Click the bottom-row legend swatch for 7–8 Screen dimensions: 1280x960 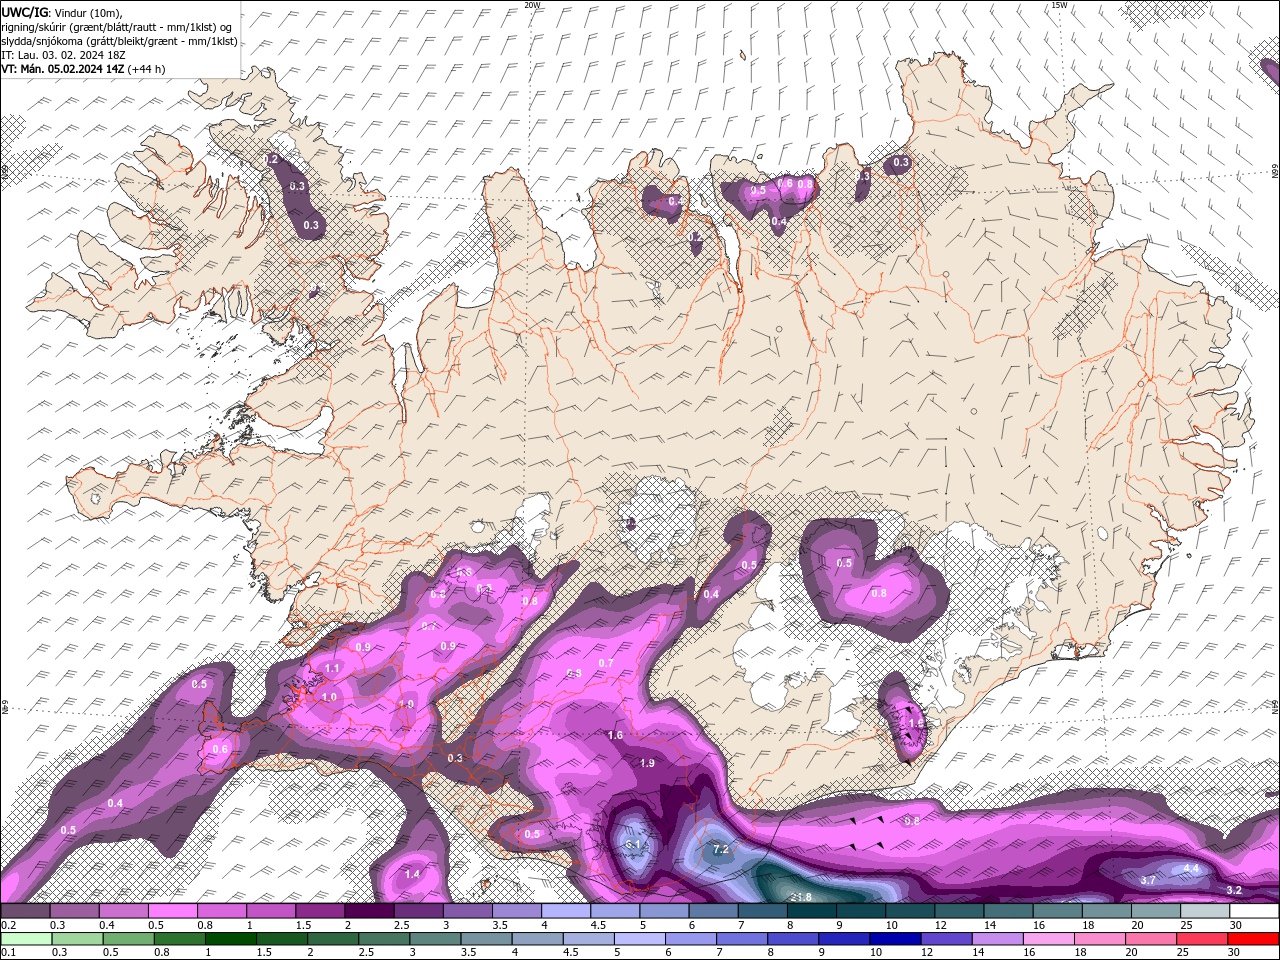740,939
